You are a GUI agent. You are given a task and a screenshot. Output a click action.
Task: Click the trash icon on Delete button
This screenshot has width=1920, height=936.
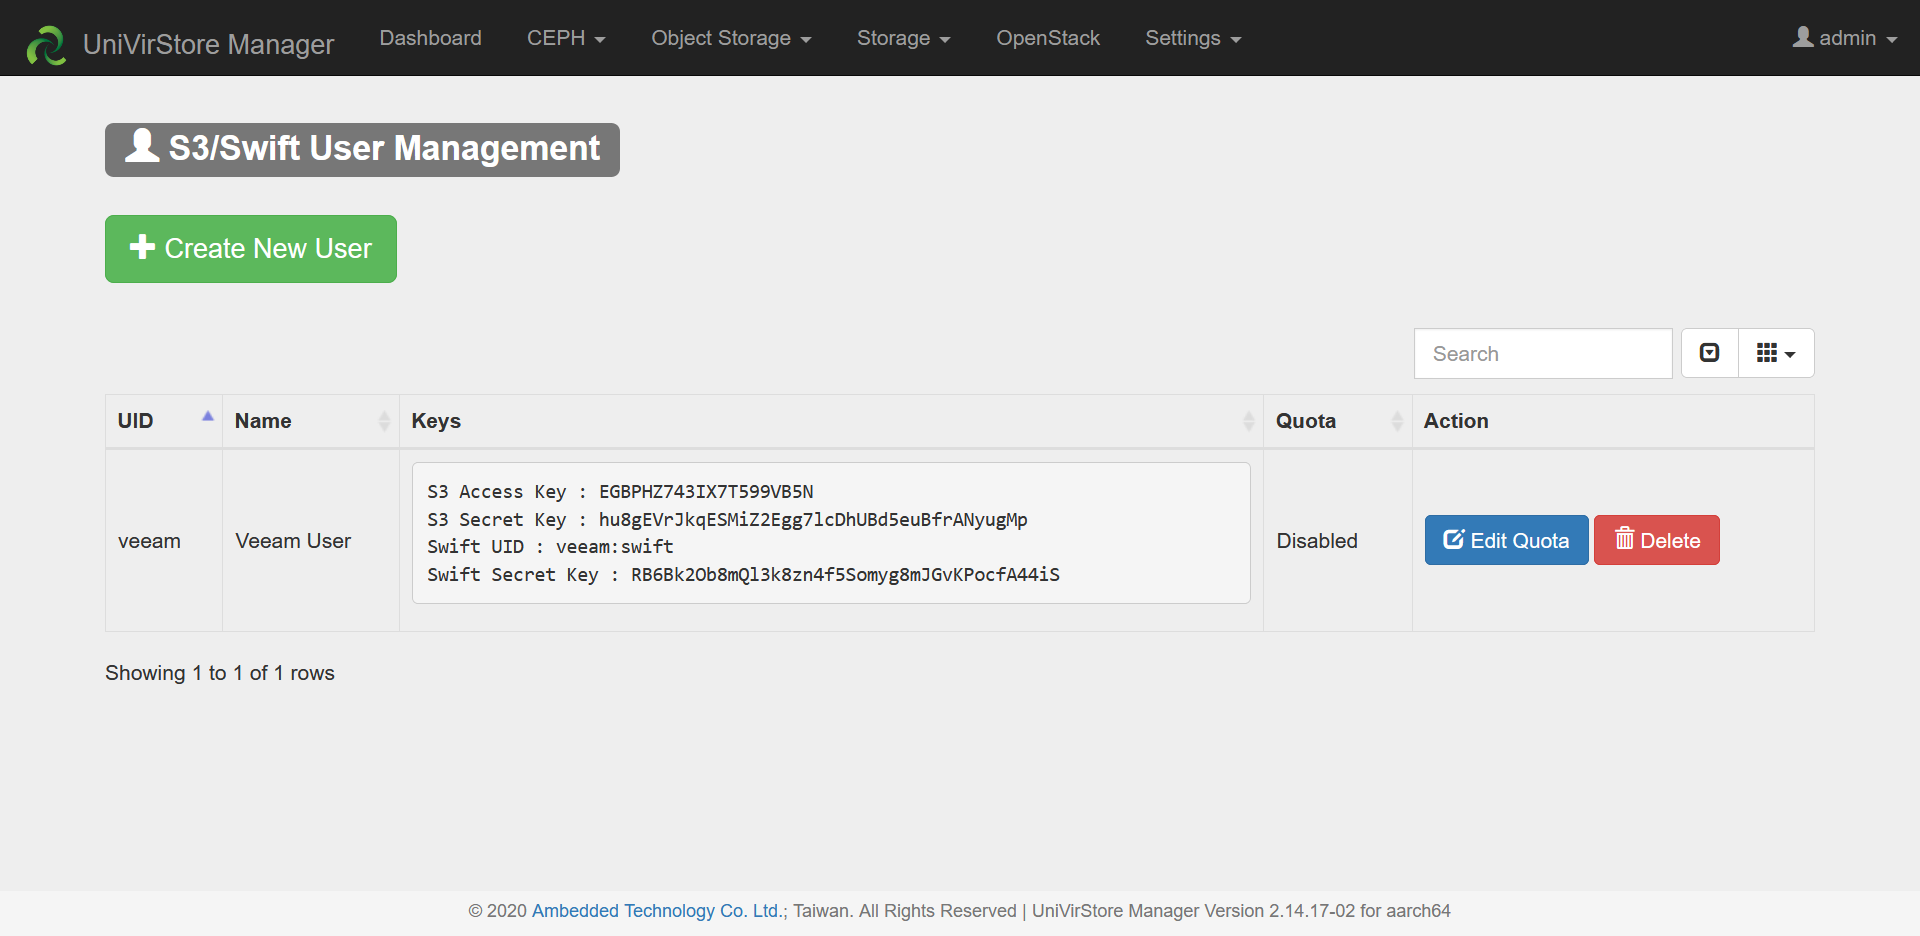1625,539
